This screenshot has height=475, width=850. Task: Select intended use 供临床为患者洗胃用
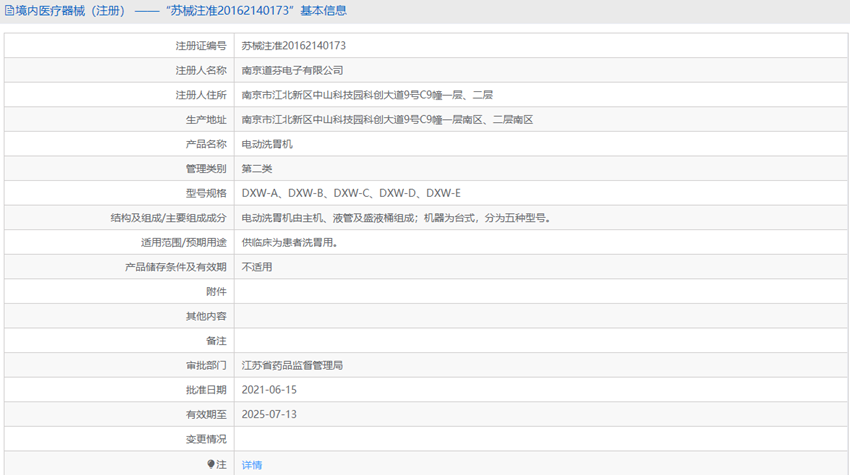(x=290, y=242)
